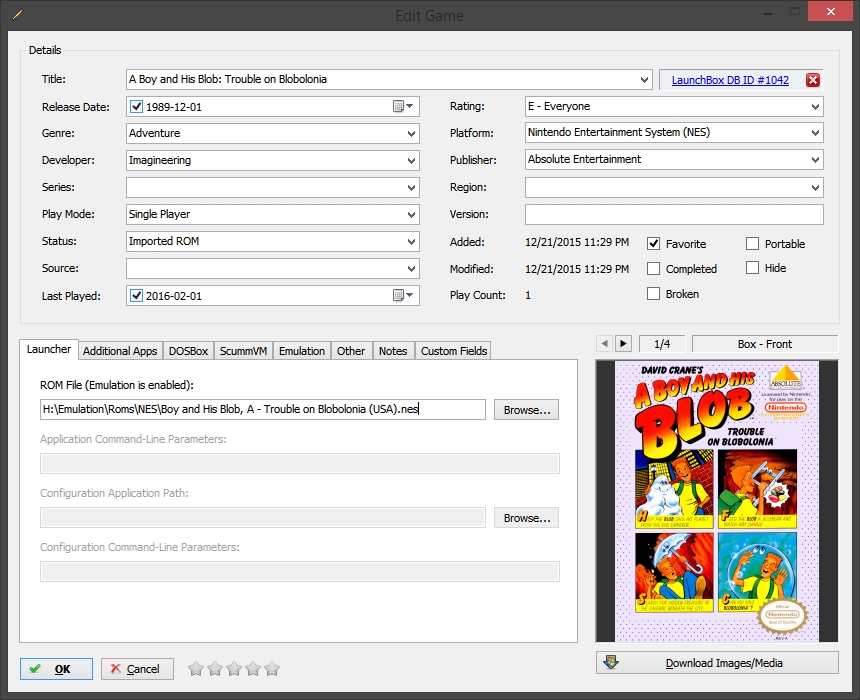Image resolution: width=860 pixels, height=700 pixels.
Task: Browse for Configuration Application Path
Action: tap(527, 518)
